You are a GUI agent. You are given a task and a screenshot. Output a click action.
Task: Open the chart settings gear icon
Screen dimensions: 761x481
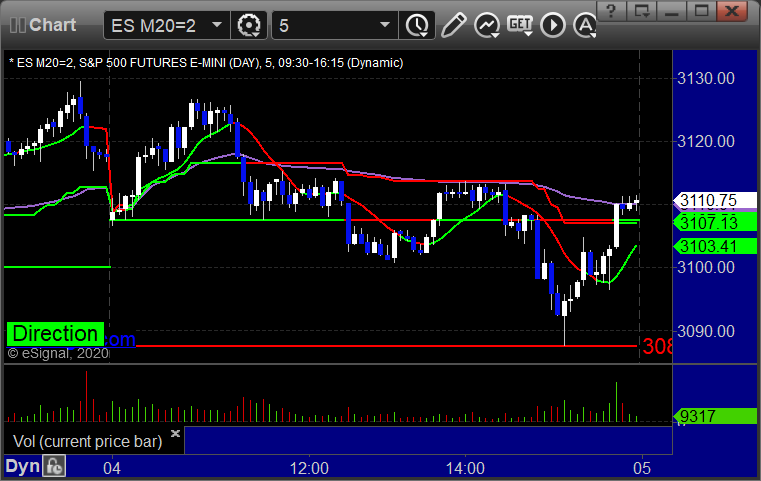pos(249,25)
